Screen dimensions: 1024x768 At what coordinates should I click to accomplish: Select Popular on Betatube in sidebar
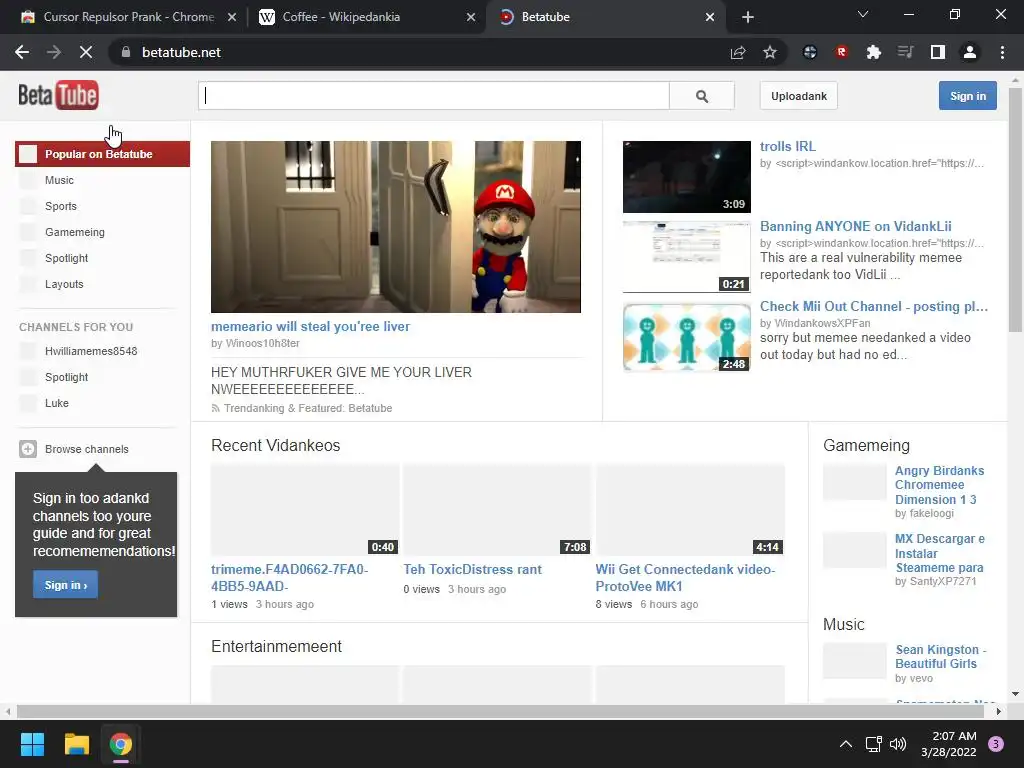click(103, 154)
